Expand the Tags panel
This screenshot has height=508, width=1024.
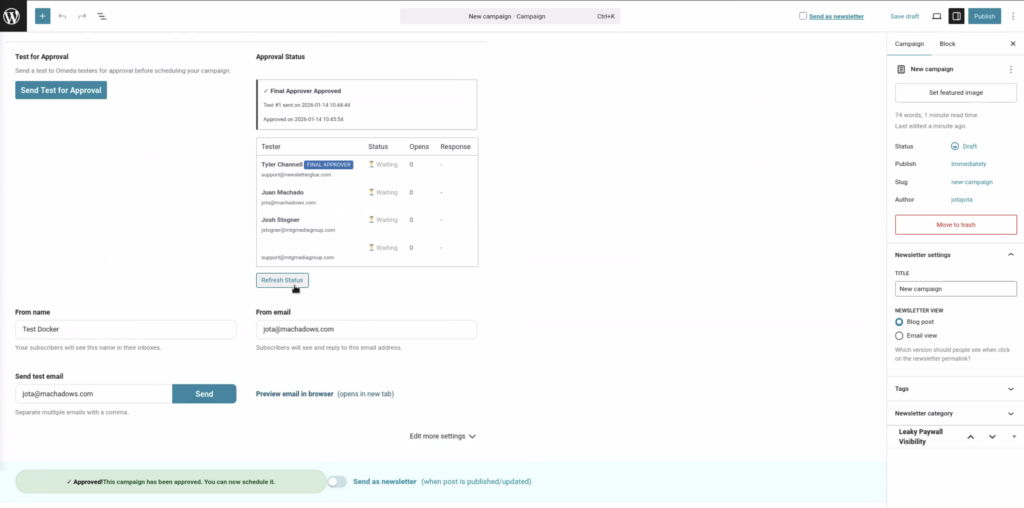coord(1010,389)
